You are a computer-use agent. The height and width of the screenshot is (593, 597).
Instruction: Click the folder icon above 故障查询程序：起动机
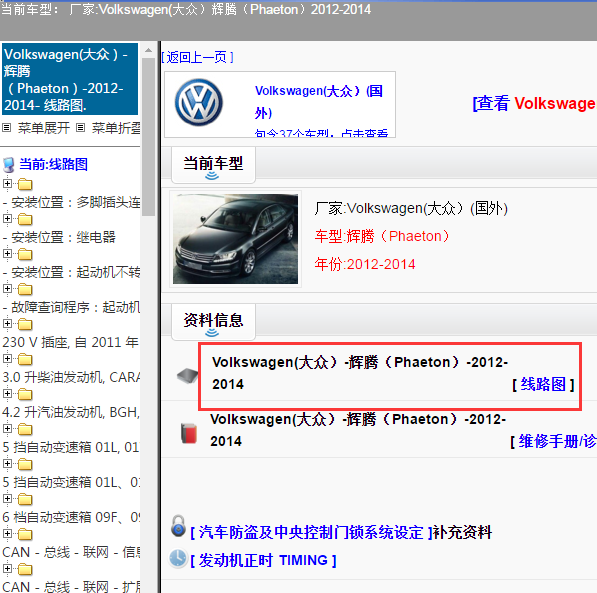25,289
